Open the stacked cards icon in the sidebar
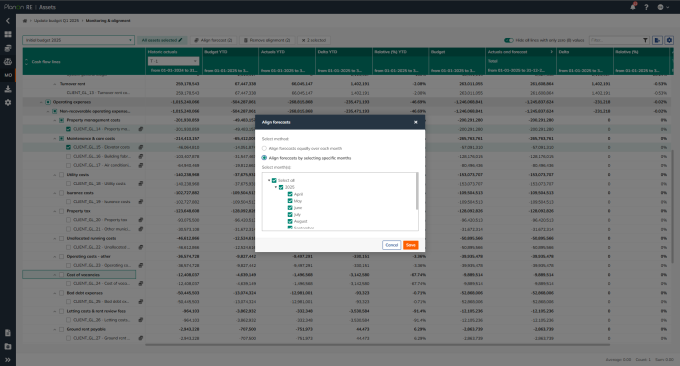The width and height of the screenshot is (680, 366). (x=8, y=48)
